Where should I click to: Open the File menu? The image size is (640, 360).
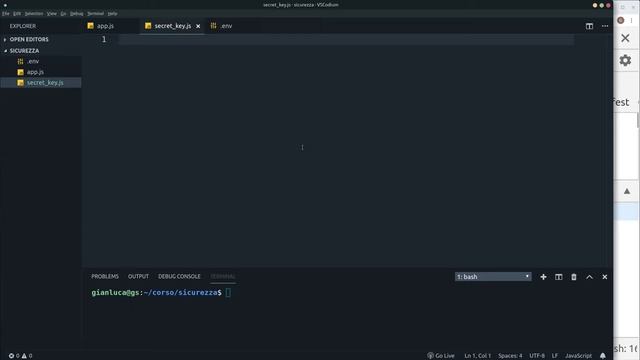(6, 13)
